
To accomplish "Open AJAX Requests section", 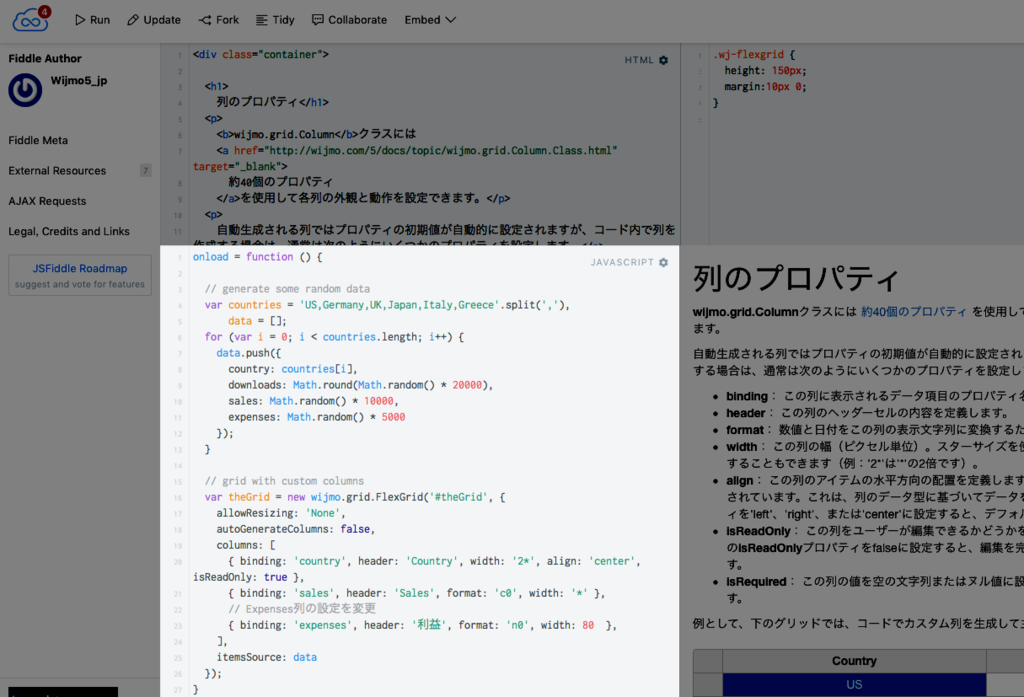I will 47,201.
